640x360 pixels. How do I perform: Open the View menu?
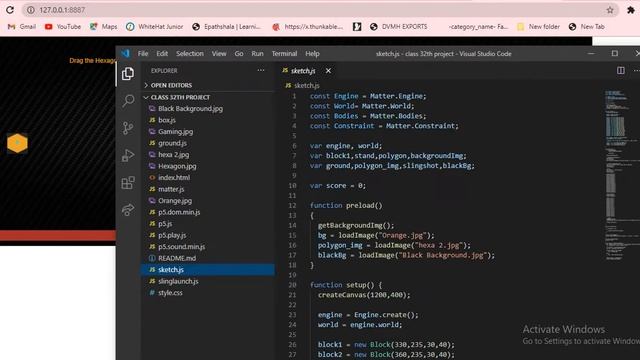(219, 53)
